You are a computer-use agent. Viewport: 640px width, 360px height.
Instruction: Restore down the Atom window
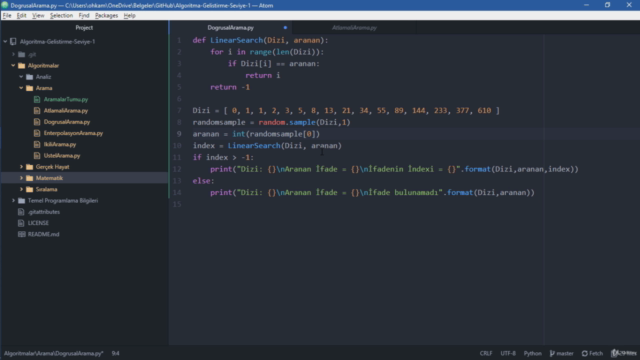point(607,5)
